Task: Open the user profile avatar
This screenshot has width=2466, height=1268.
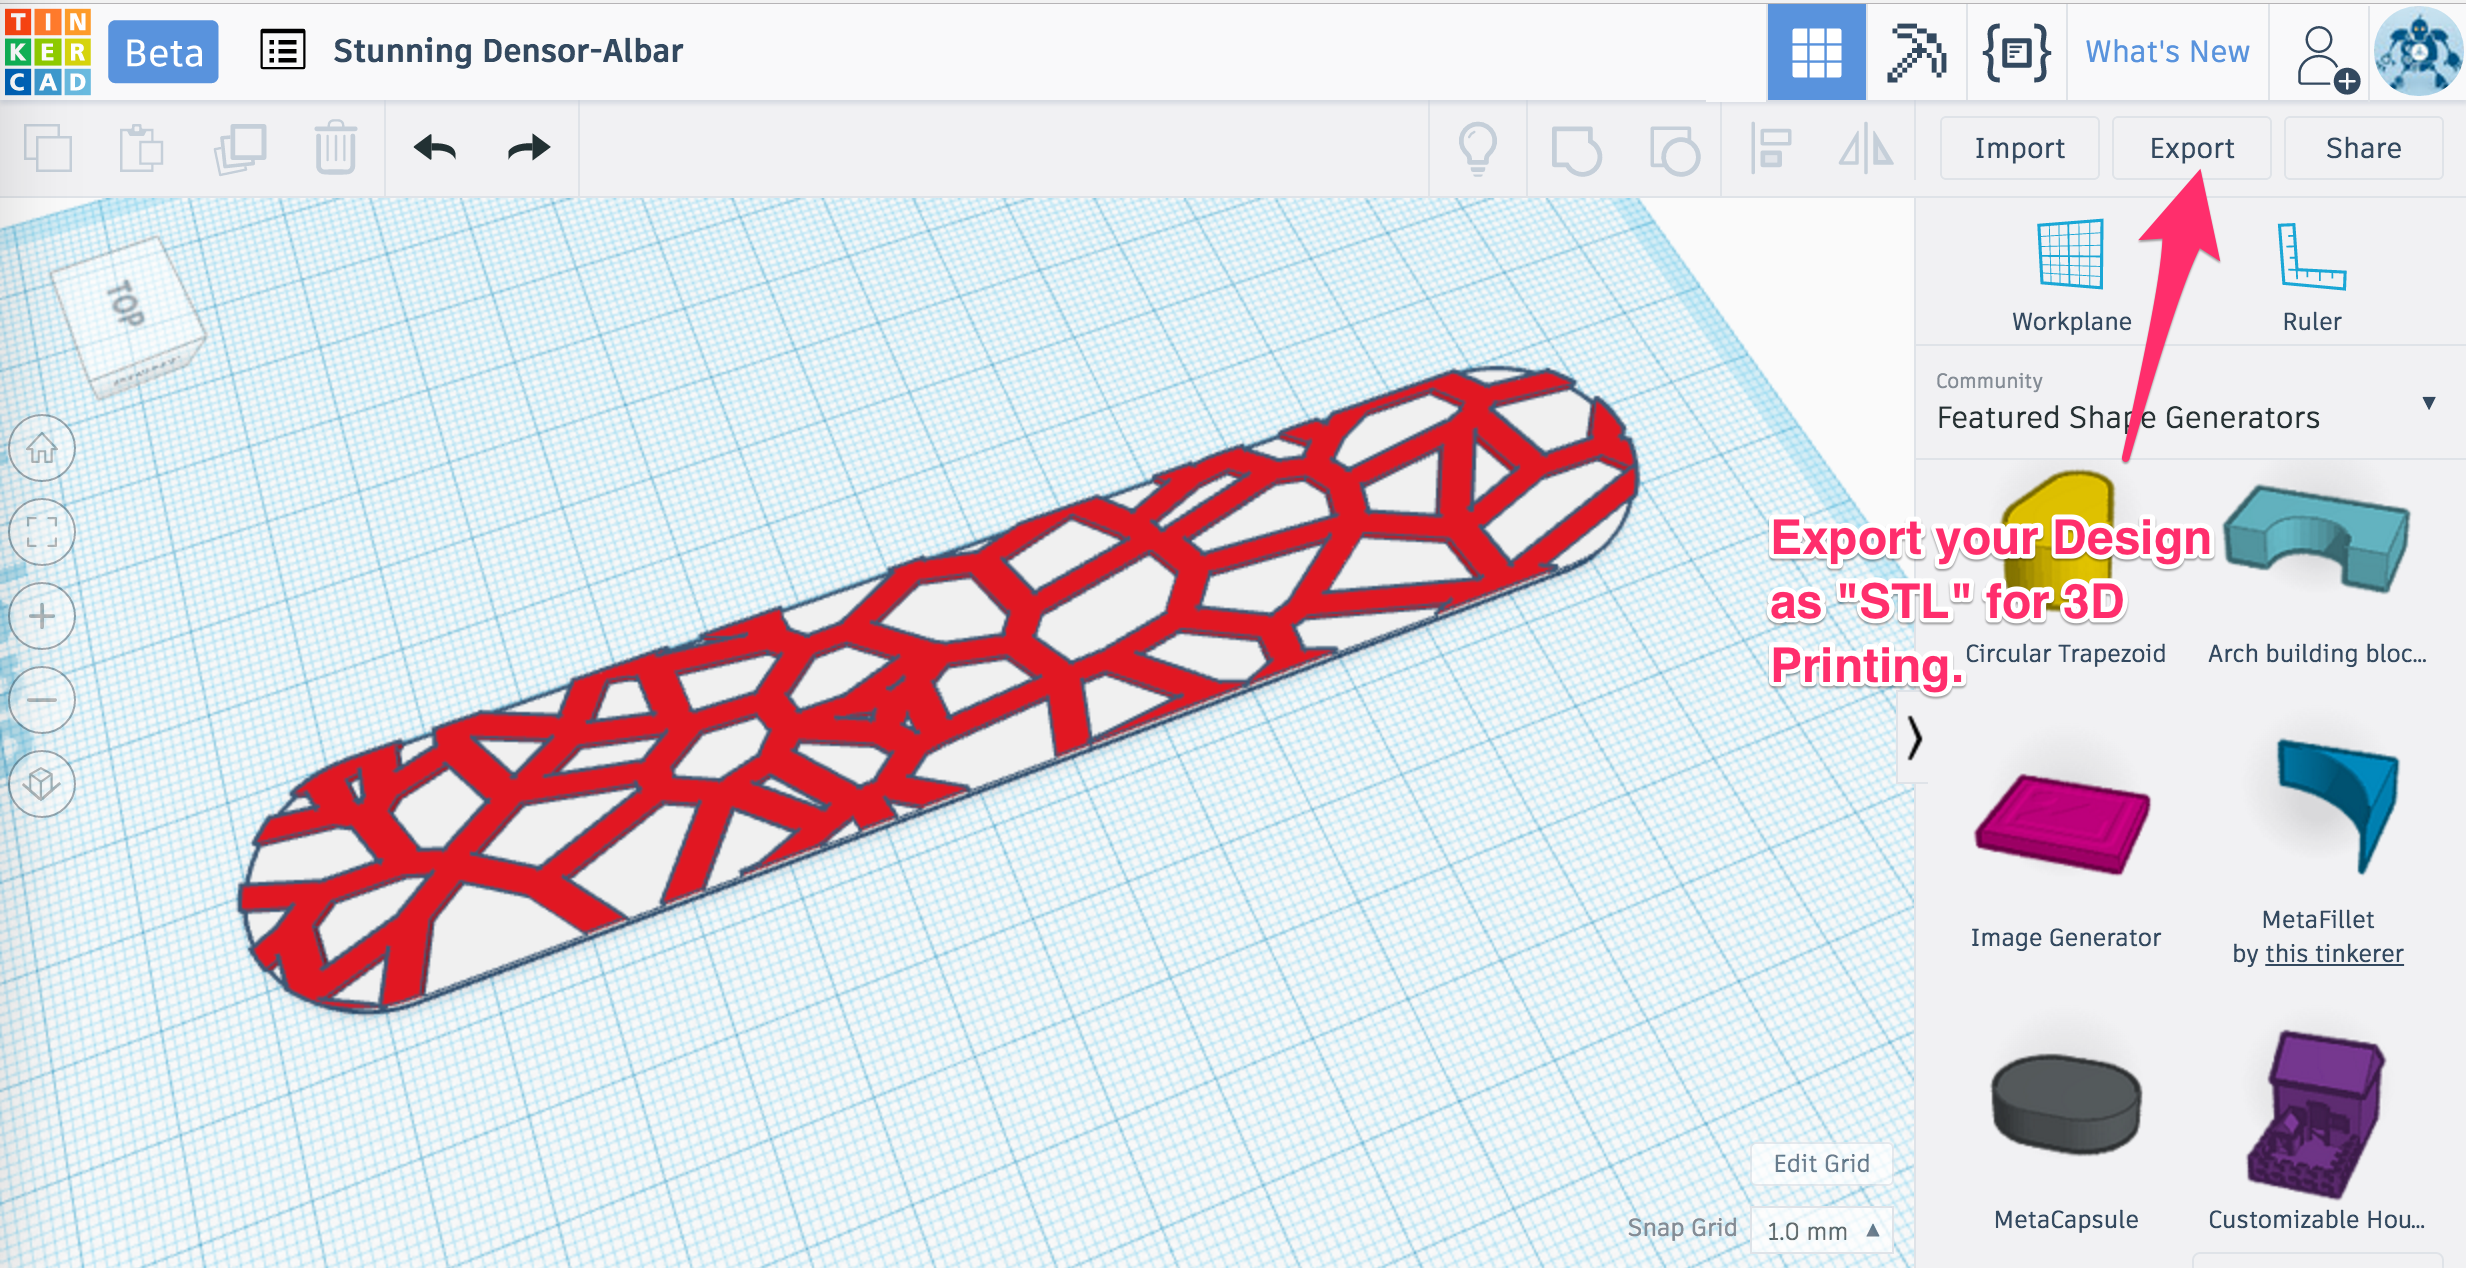Action: [2418, 52]
